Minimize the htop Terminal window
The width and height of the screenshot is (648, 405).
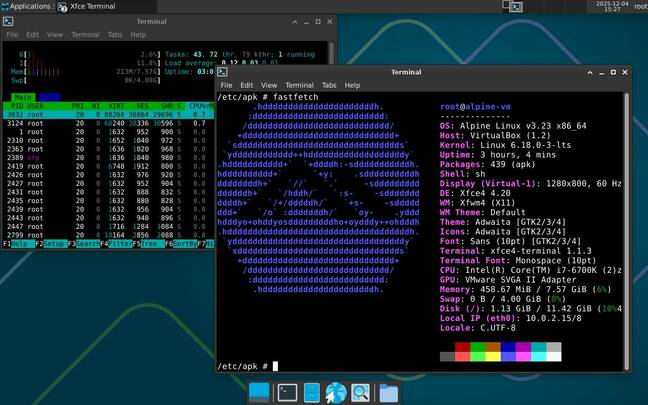coord(306,21)
